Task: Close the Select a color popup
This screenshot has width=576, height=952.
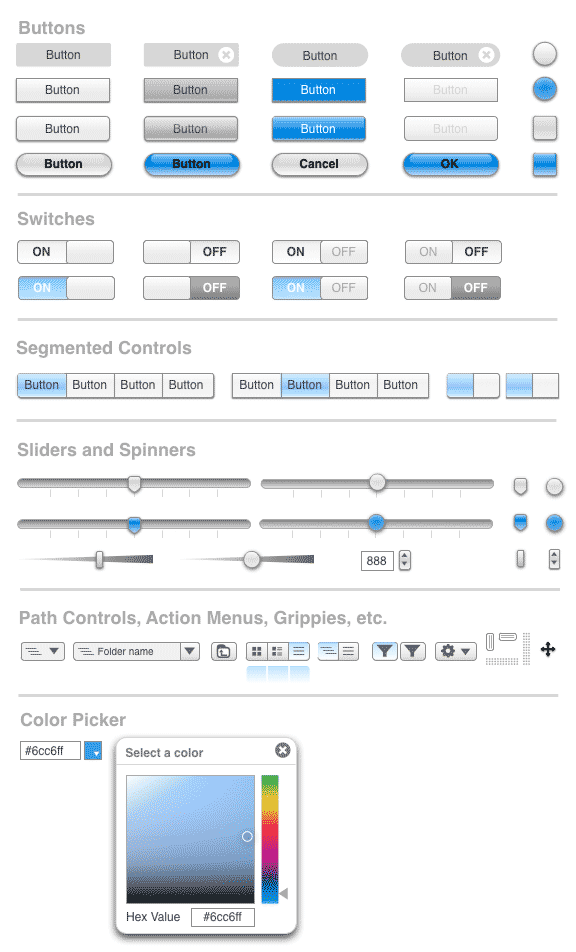Action: click(x=282, y=750)
